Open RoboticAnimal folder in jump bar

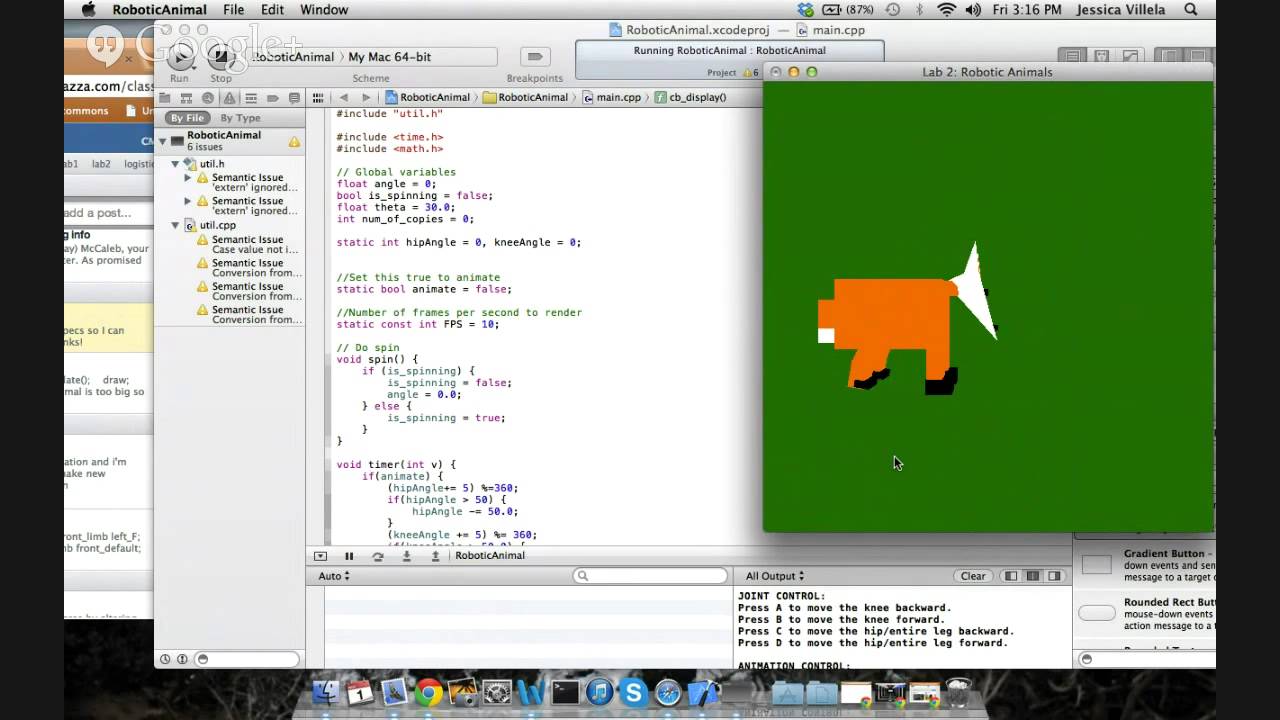525,98
